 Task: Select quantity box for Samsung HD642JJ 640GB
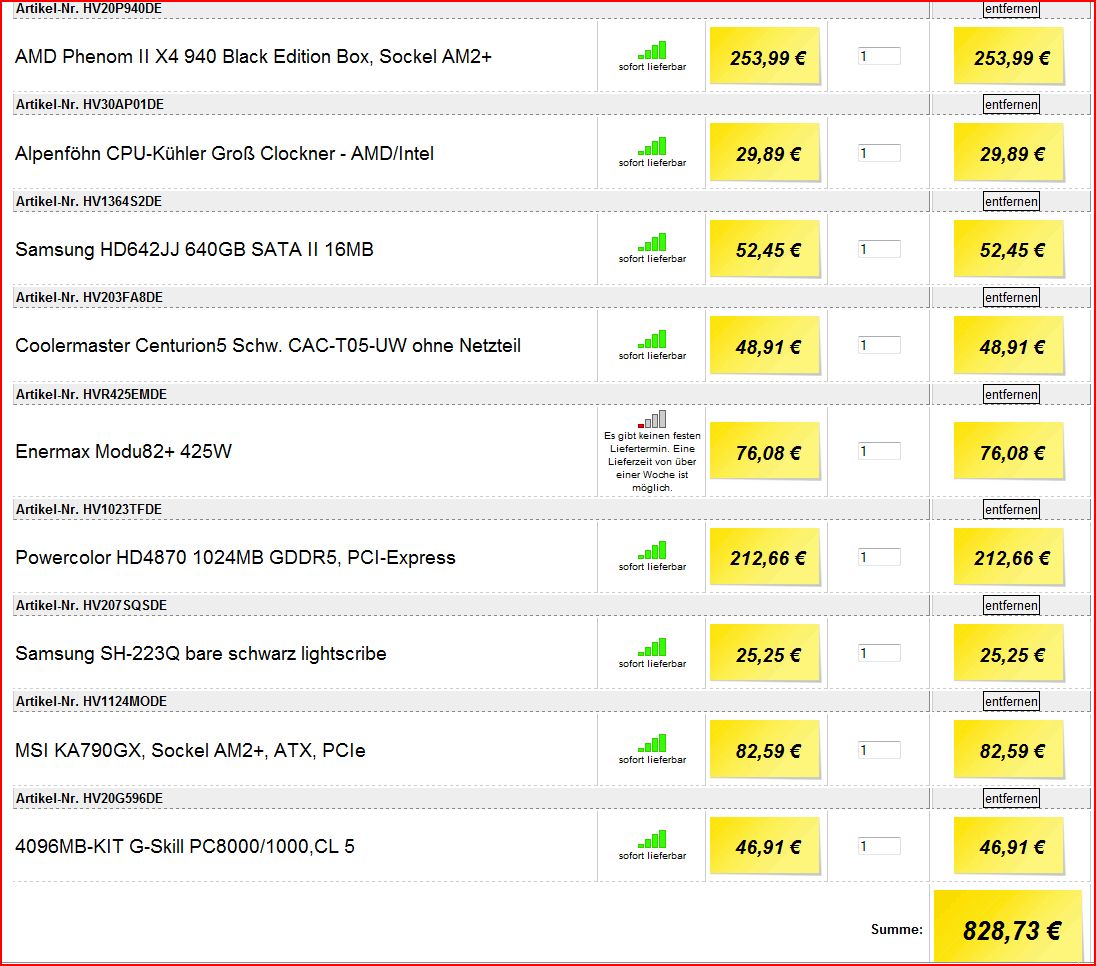879,249
